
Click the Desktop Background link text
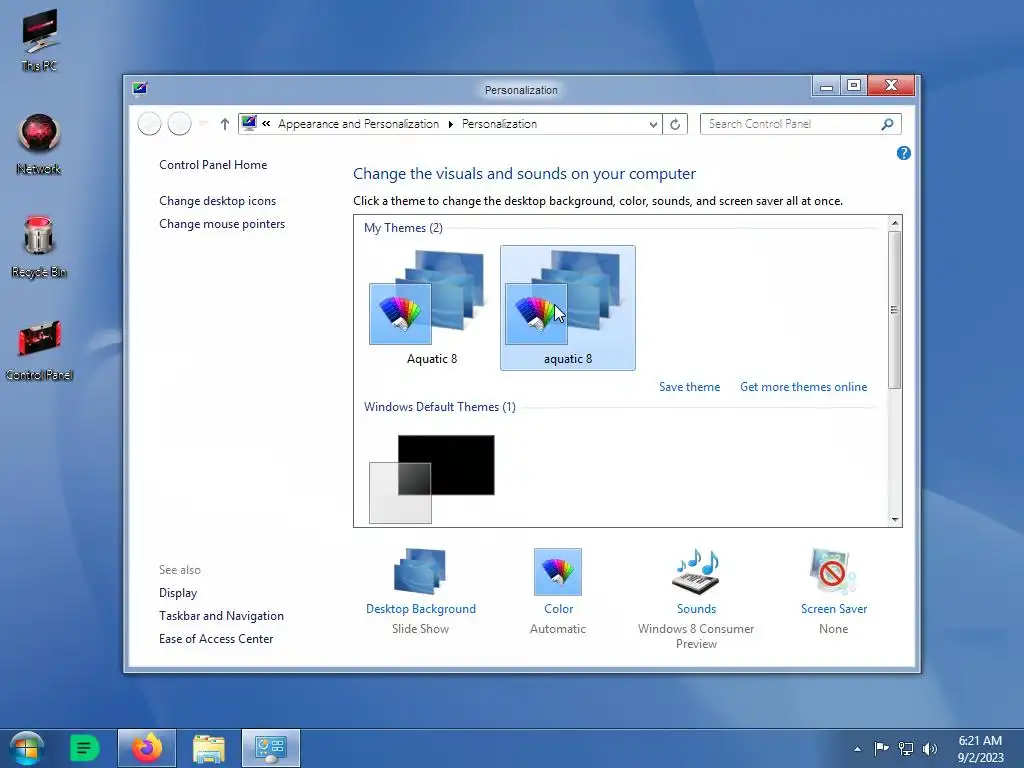tap(421, 608)
